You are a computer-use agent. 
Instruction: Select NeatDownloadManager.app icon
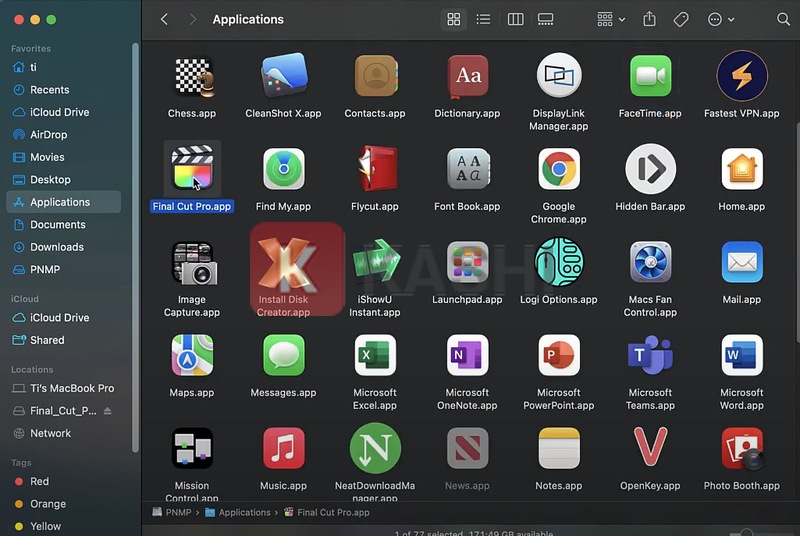pyautogui.click(x=375, y=448)
